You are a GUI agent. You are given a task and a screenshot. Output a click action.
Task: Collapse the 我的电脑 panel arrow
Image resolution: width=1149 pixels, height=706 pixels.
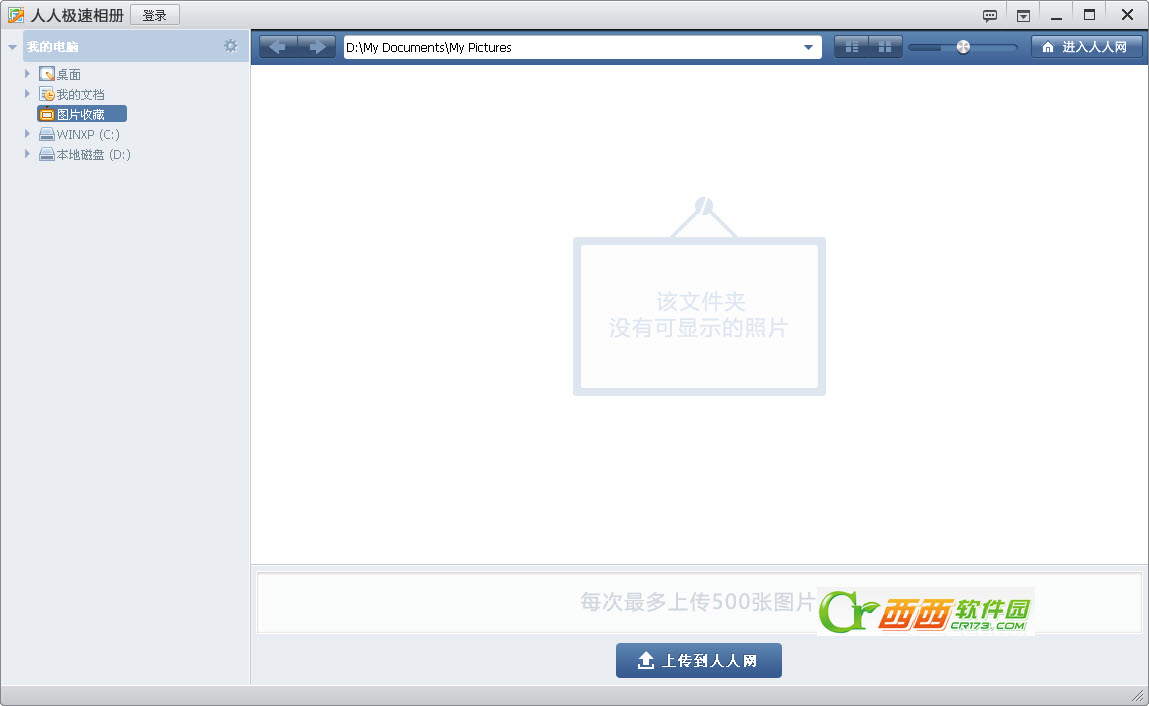pyautogui.click(x=12, y=47)
